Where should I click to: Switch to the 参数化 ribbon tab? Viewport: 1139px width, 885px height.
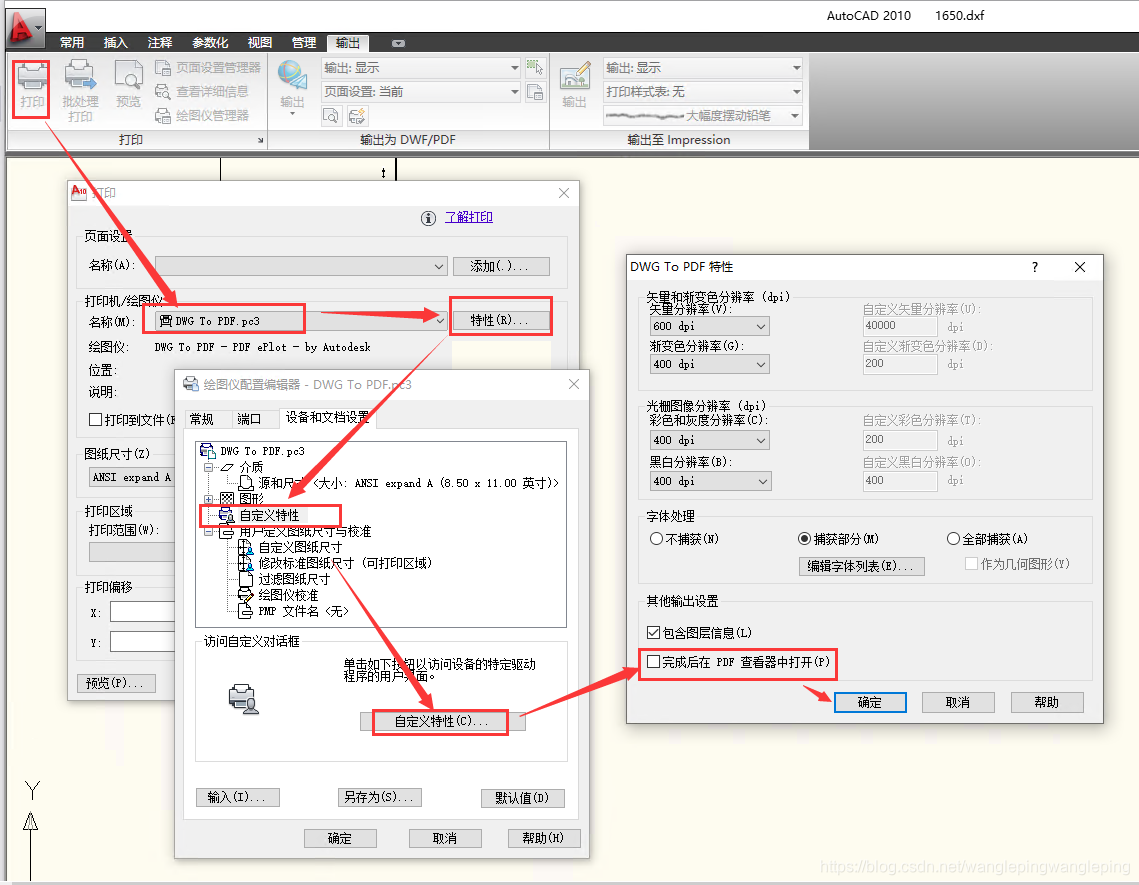coord(210,43)
